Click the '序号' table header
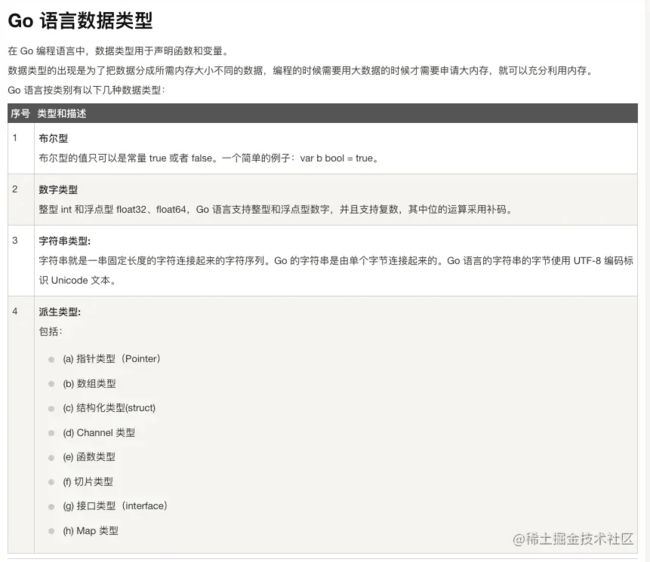Image resolution: width=650 pixels, height=562 pixels. point(20,114)
